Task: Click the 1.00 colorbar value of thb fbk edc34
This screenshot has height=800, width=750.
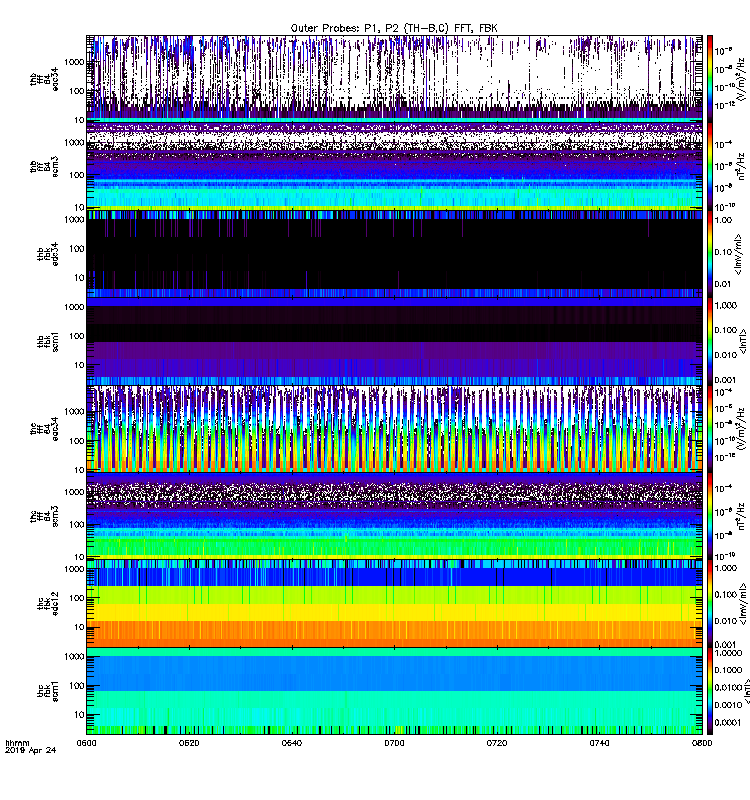Action: pos(723,220)
